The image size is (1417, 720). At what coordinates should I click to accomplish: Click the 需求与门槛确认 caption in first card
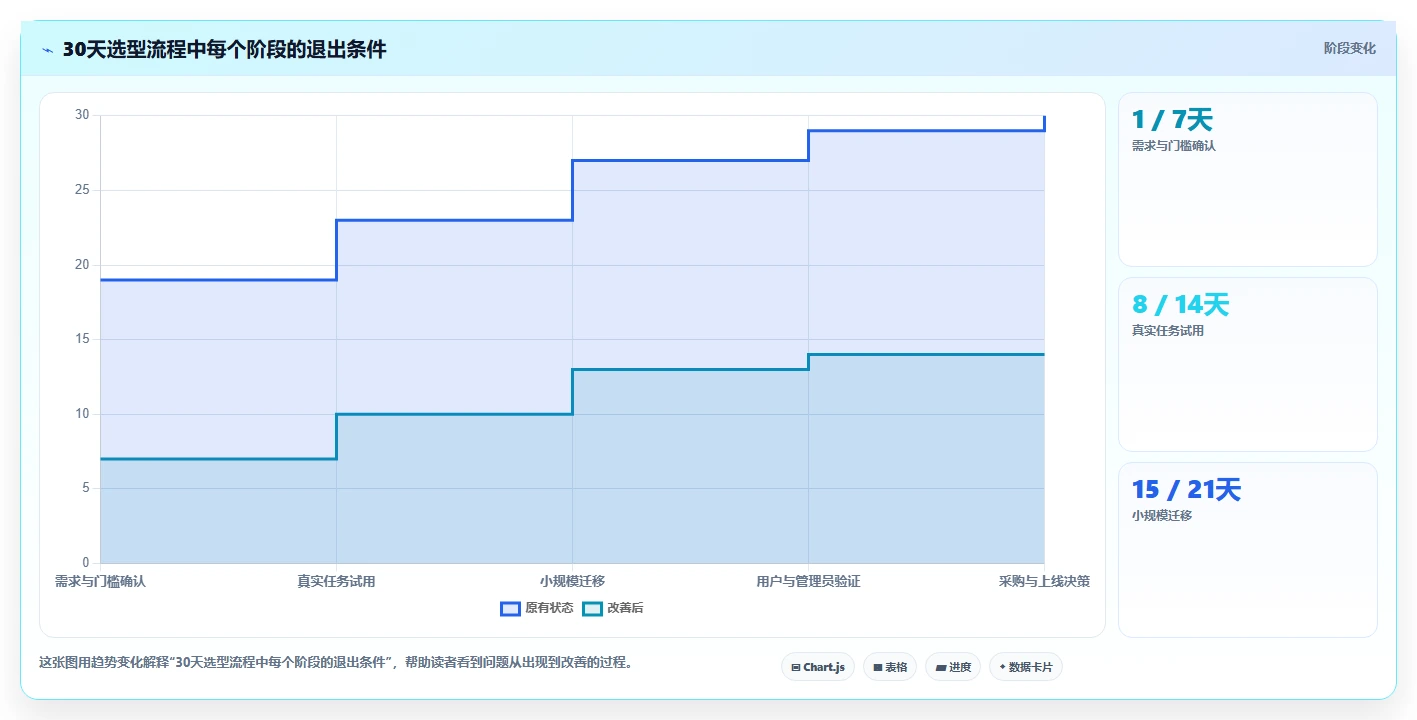1173,146
